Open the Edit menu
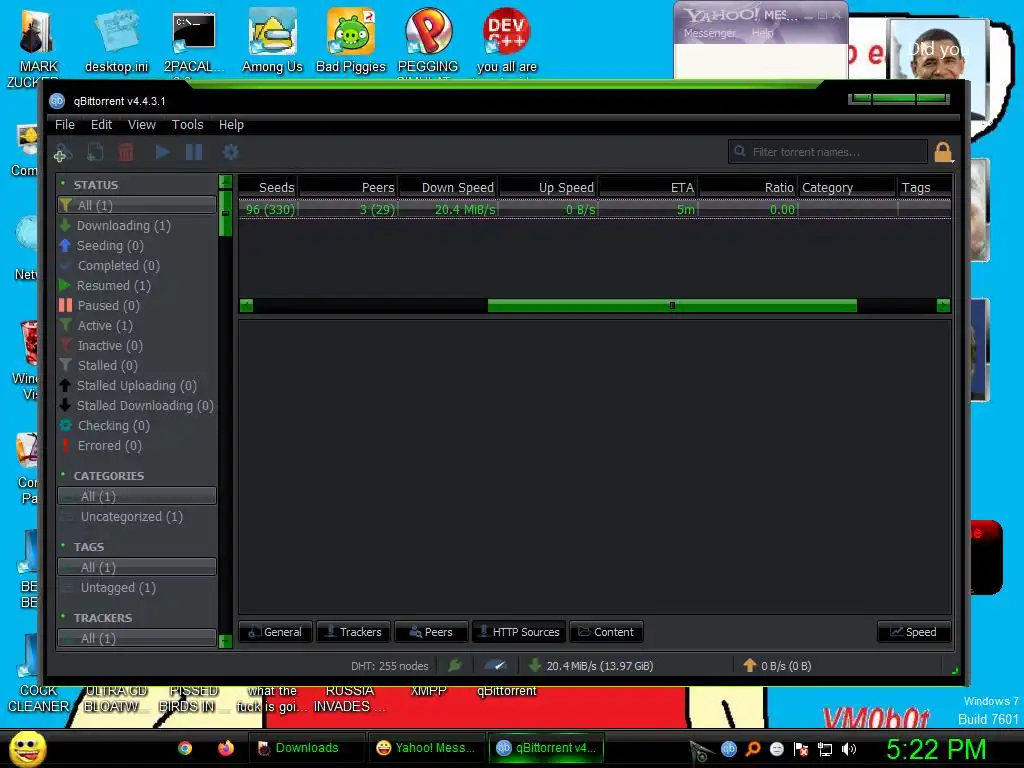1024x768 pixels. [101, 125]
